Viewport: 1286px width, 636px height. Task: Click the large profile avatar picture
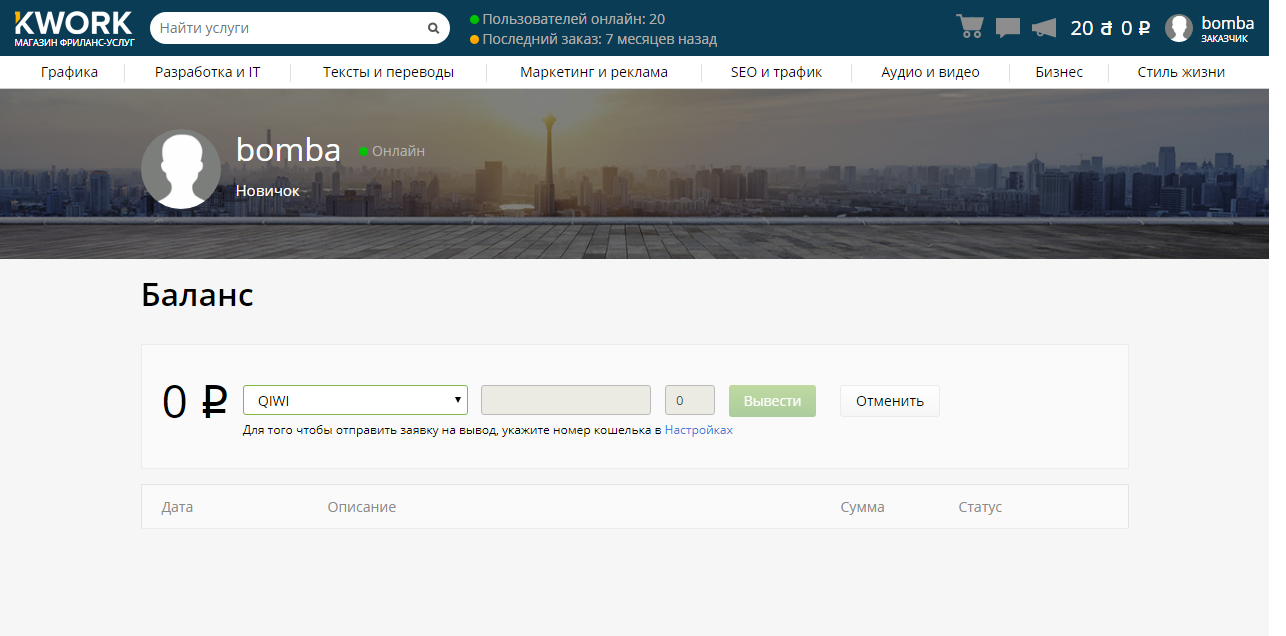tap(181, 169)
